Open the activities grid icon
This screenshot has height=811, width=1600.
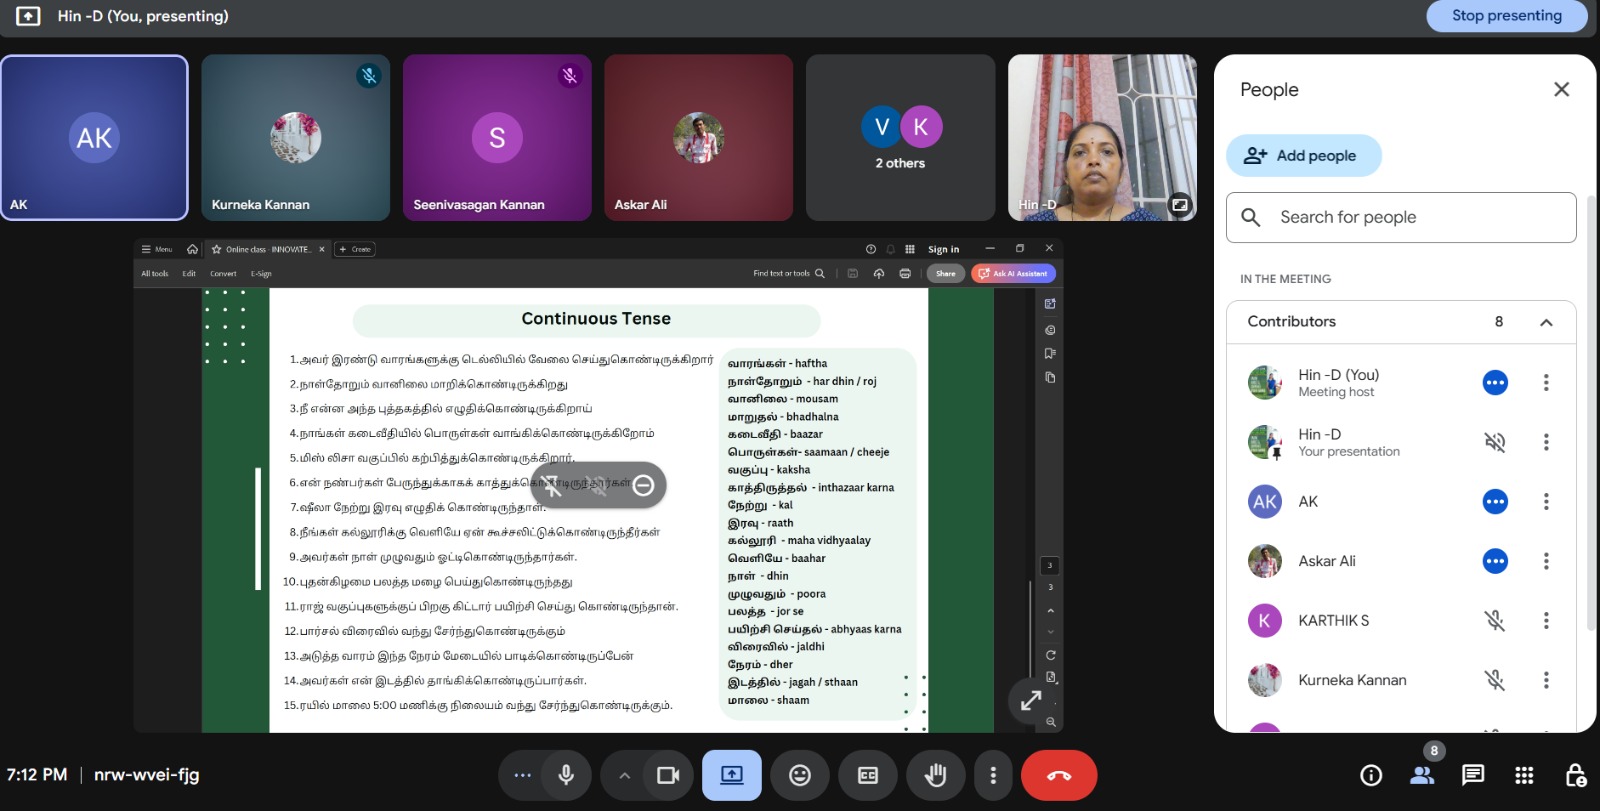(1523, 775)
